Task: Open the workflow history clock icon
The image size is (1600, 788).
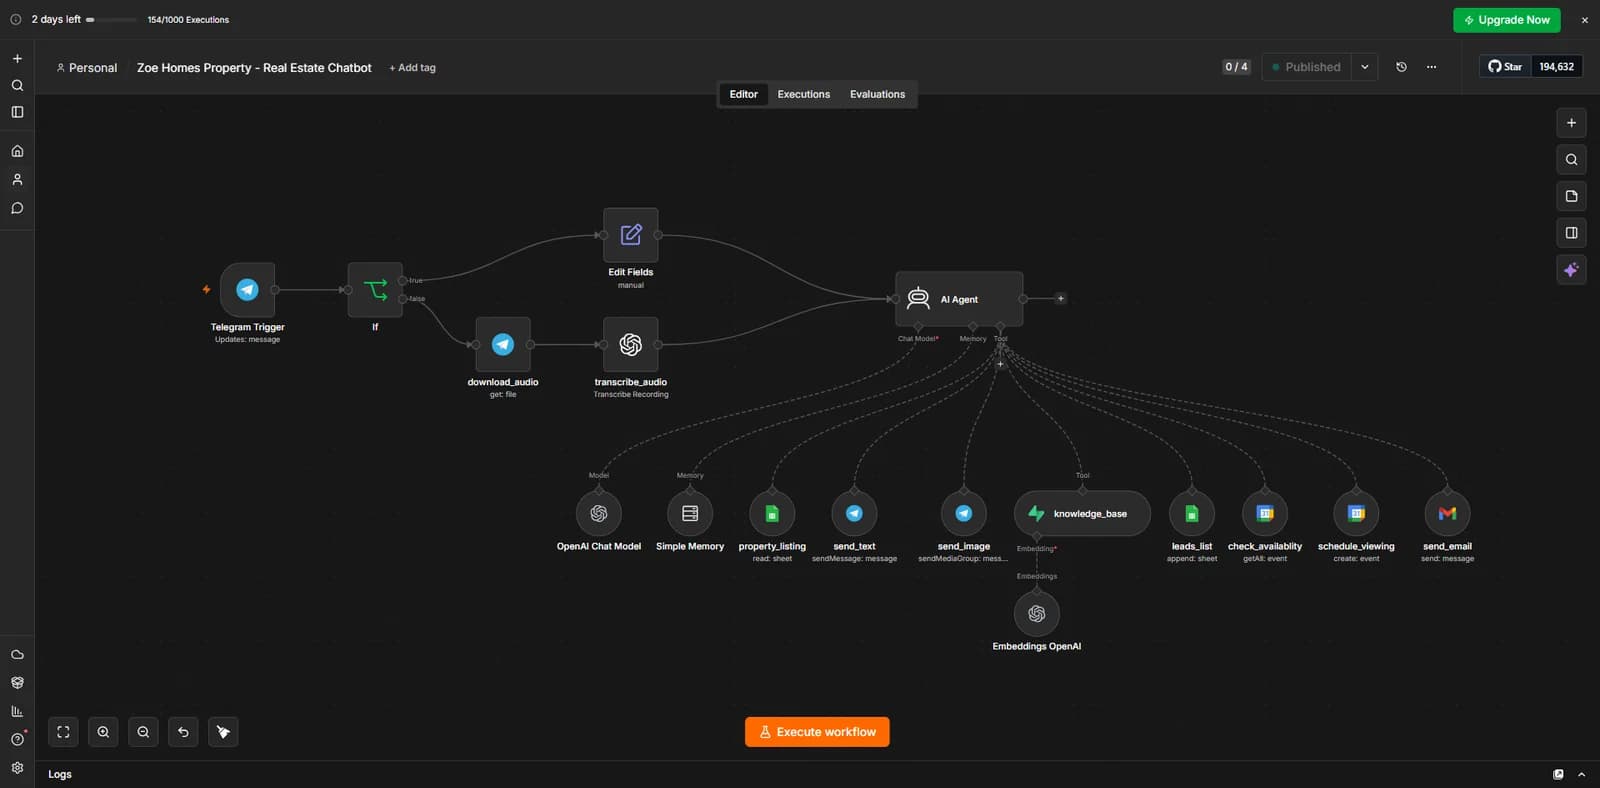Action: point(1401,67)
